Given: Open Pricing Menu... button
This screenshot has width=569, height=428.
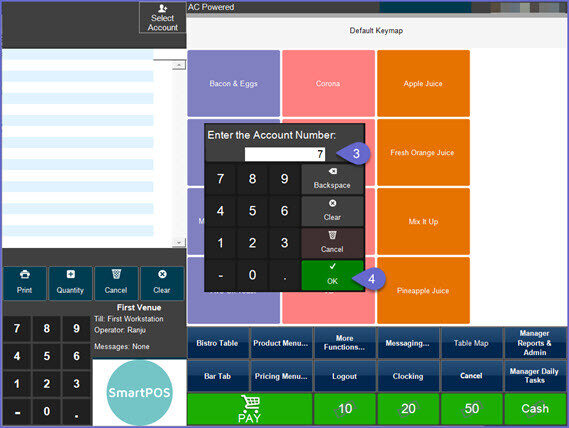Looking at the screenshot, I should click(x=281, y=376).
